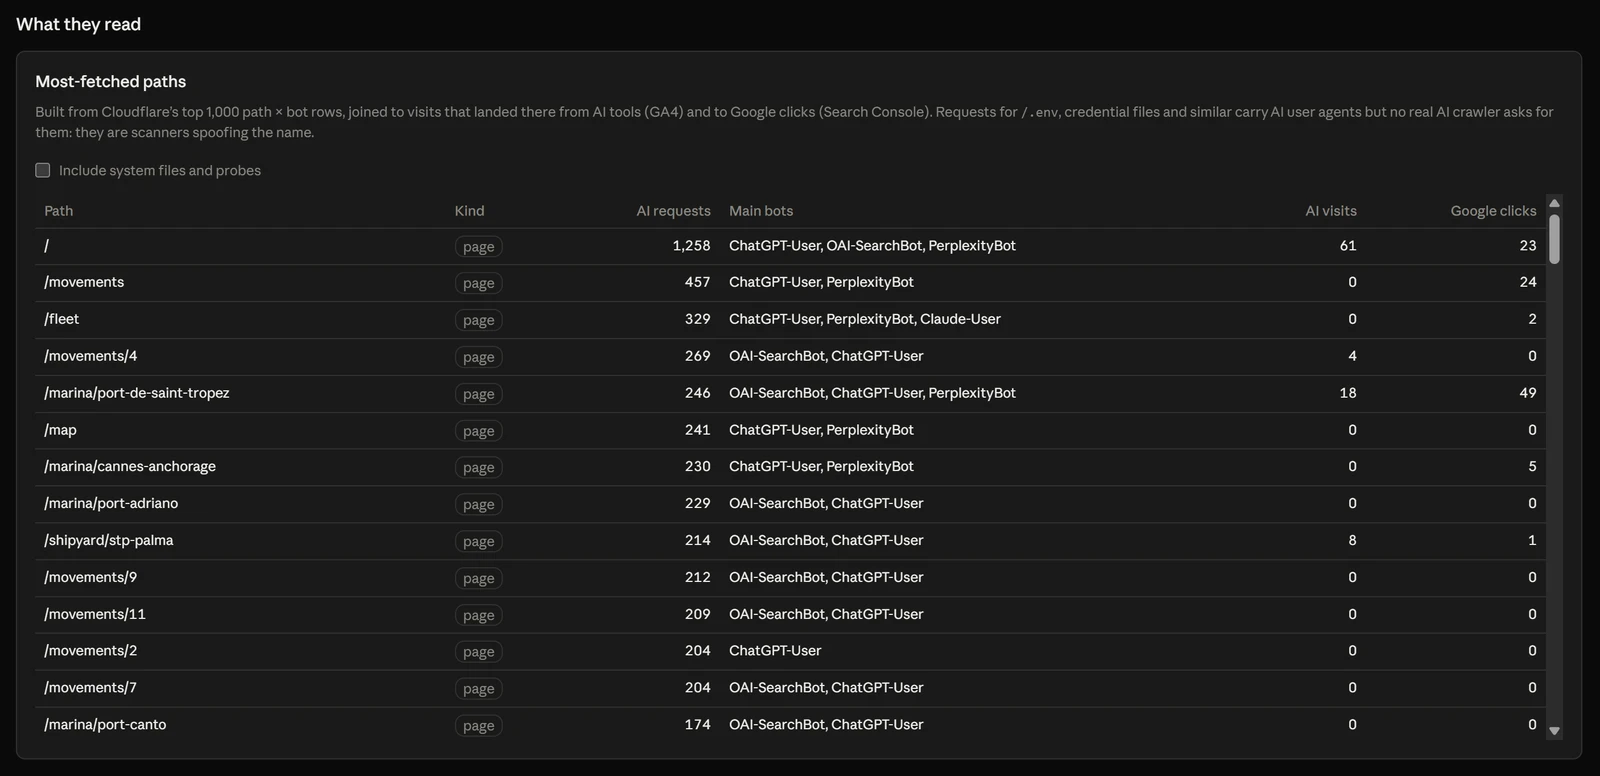Select the /fleet path row

pyautogui.click(x=790, y=320)
